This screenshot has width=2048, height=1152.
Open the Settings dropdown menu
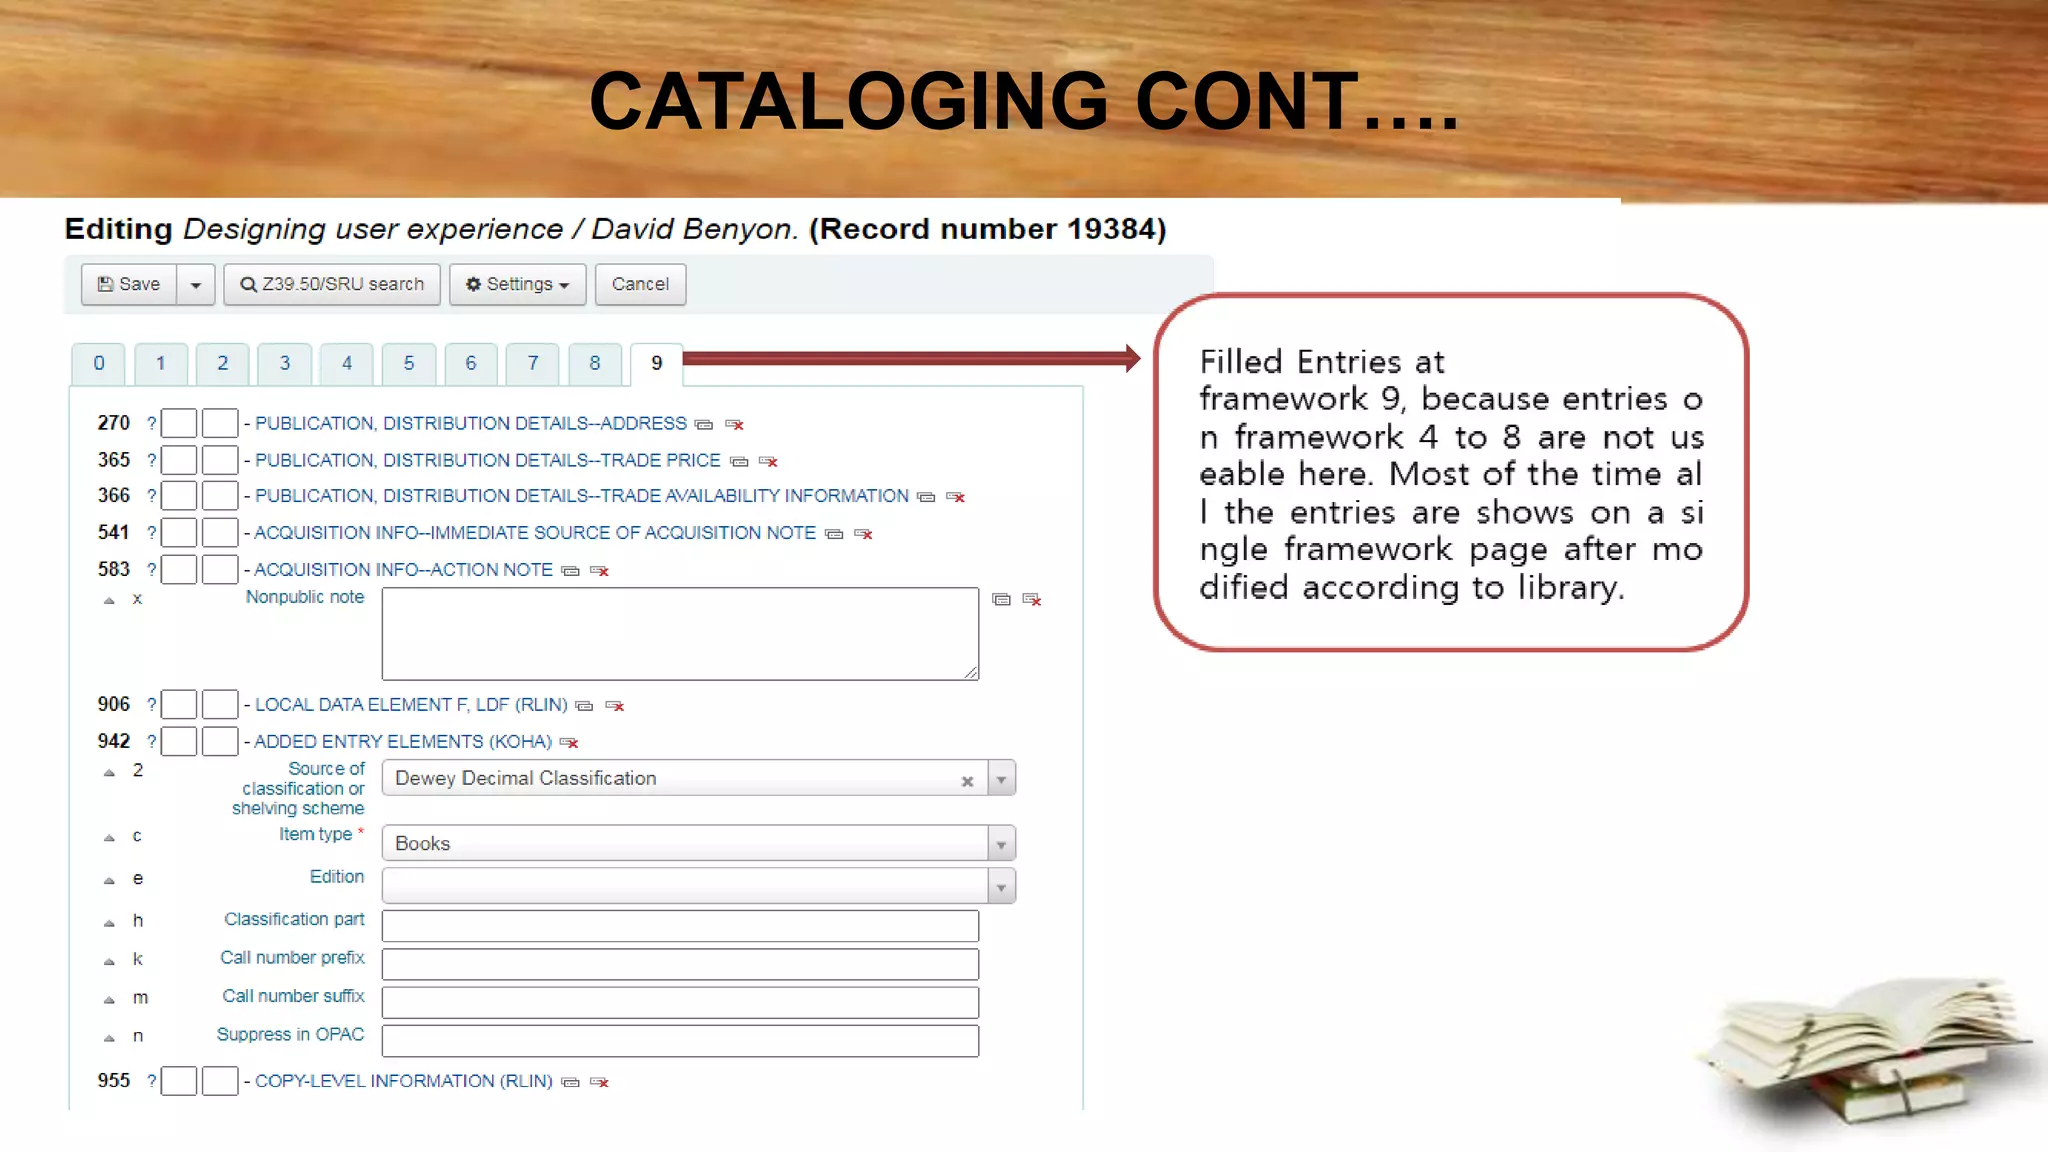pyautogui.click(x=517, y=285)
